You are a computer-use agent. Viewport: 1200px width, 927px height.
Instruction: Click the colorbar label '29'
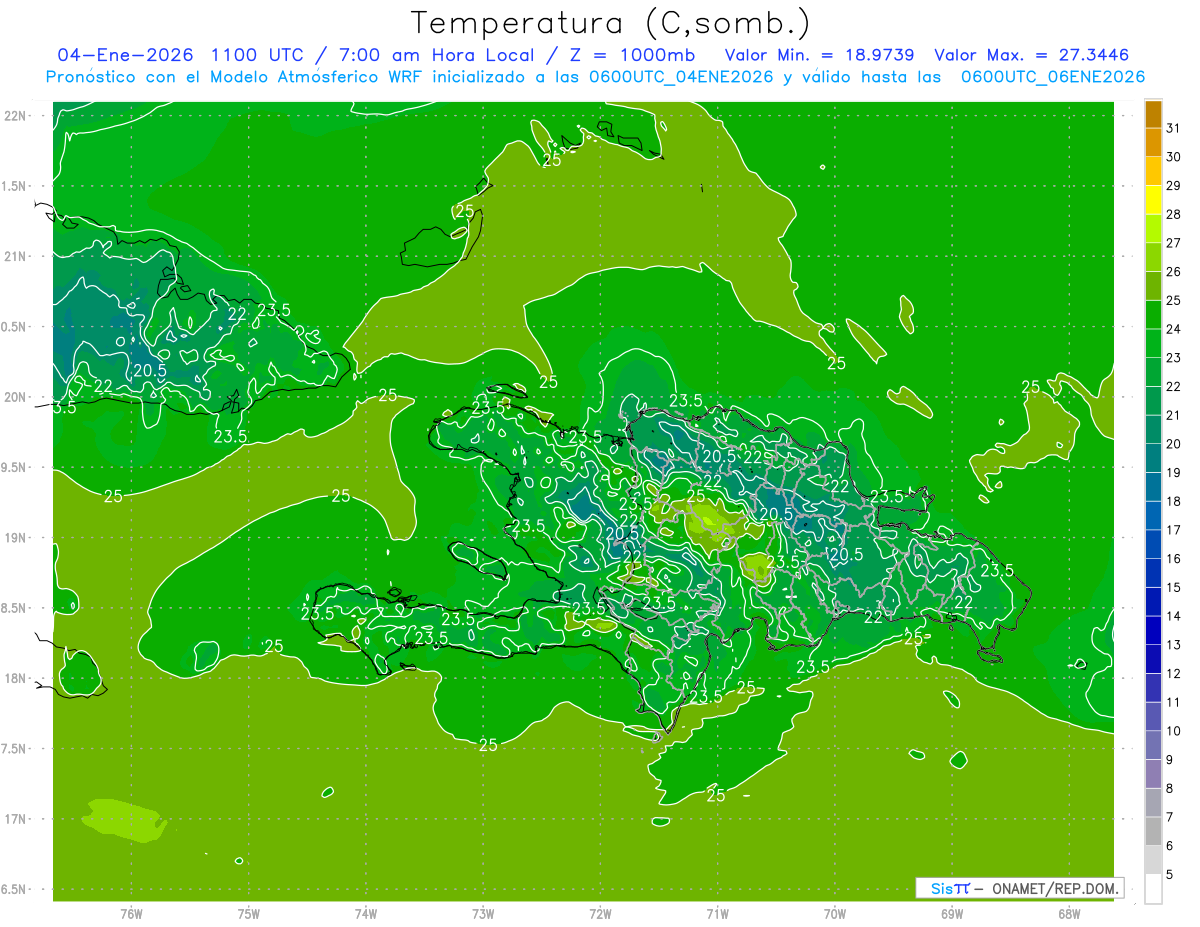coord(1173,186)
